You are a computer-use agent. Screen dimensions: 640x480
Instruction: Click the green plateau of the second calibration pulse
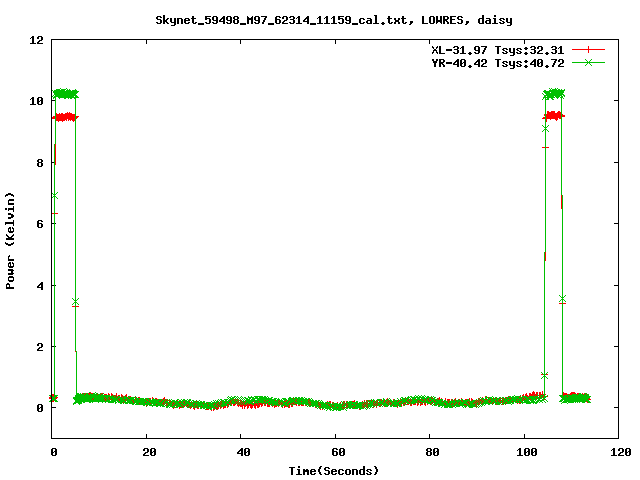(554, 94)
